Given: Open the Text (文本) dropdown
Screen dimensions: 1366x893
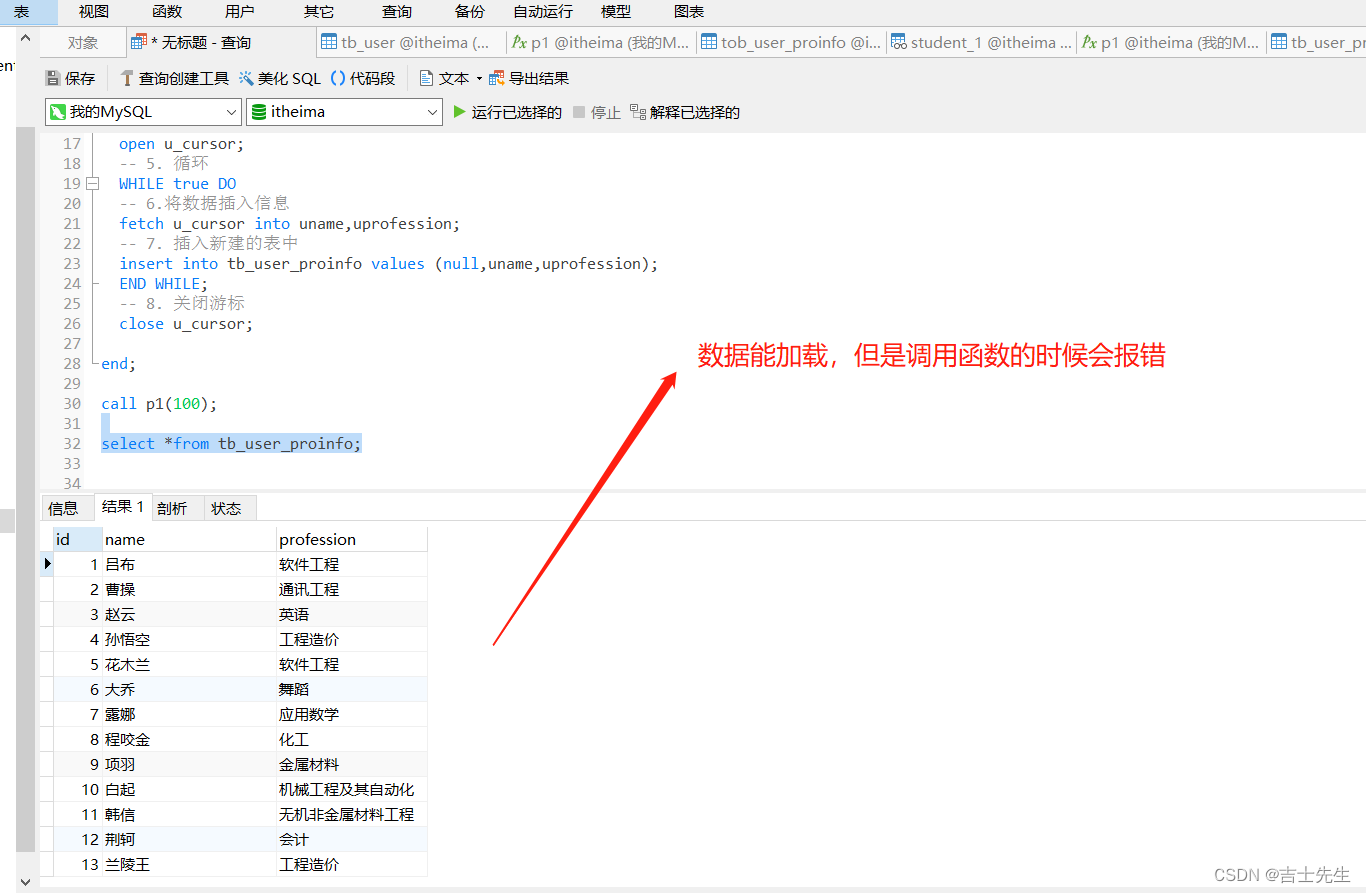Looking at the screenshot, I should coord(450,78).
